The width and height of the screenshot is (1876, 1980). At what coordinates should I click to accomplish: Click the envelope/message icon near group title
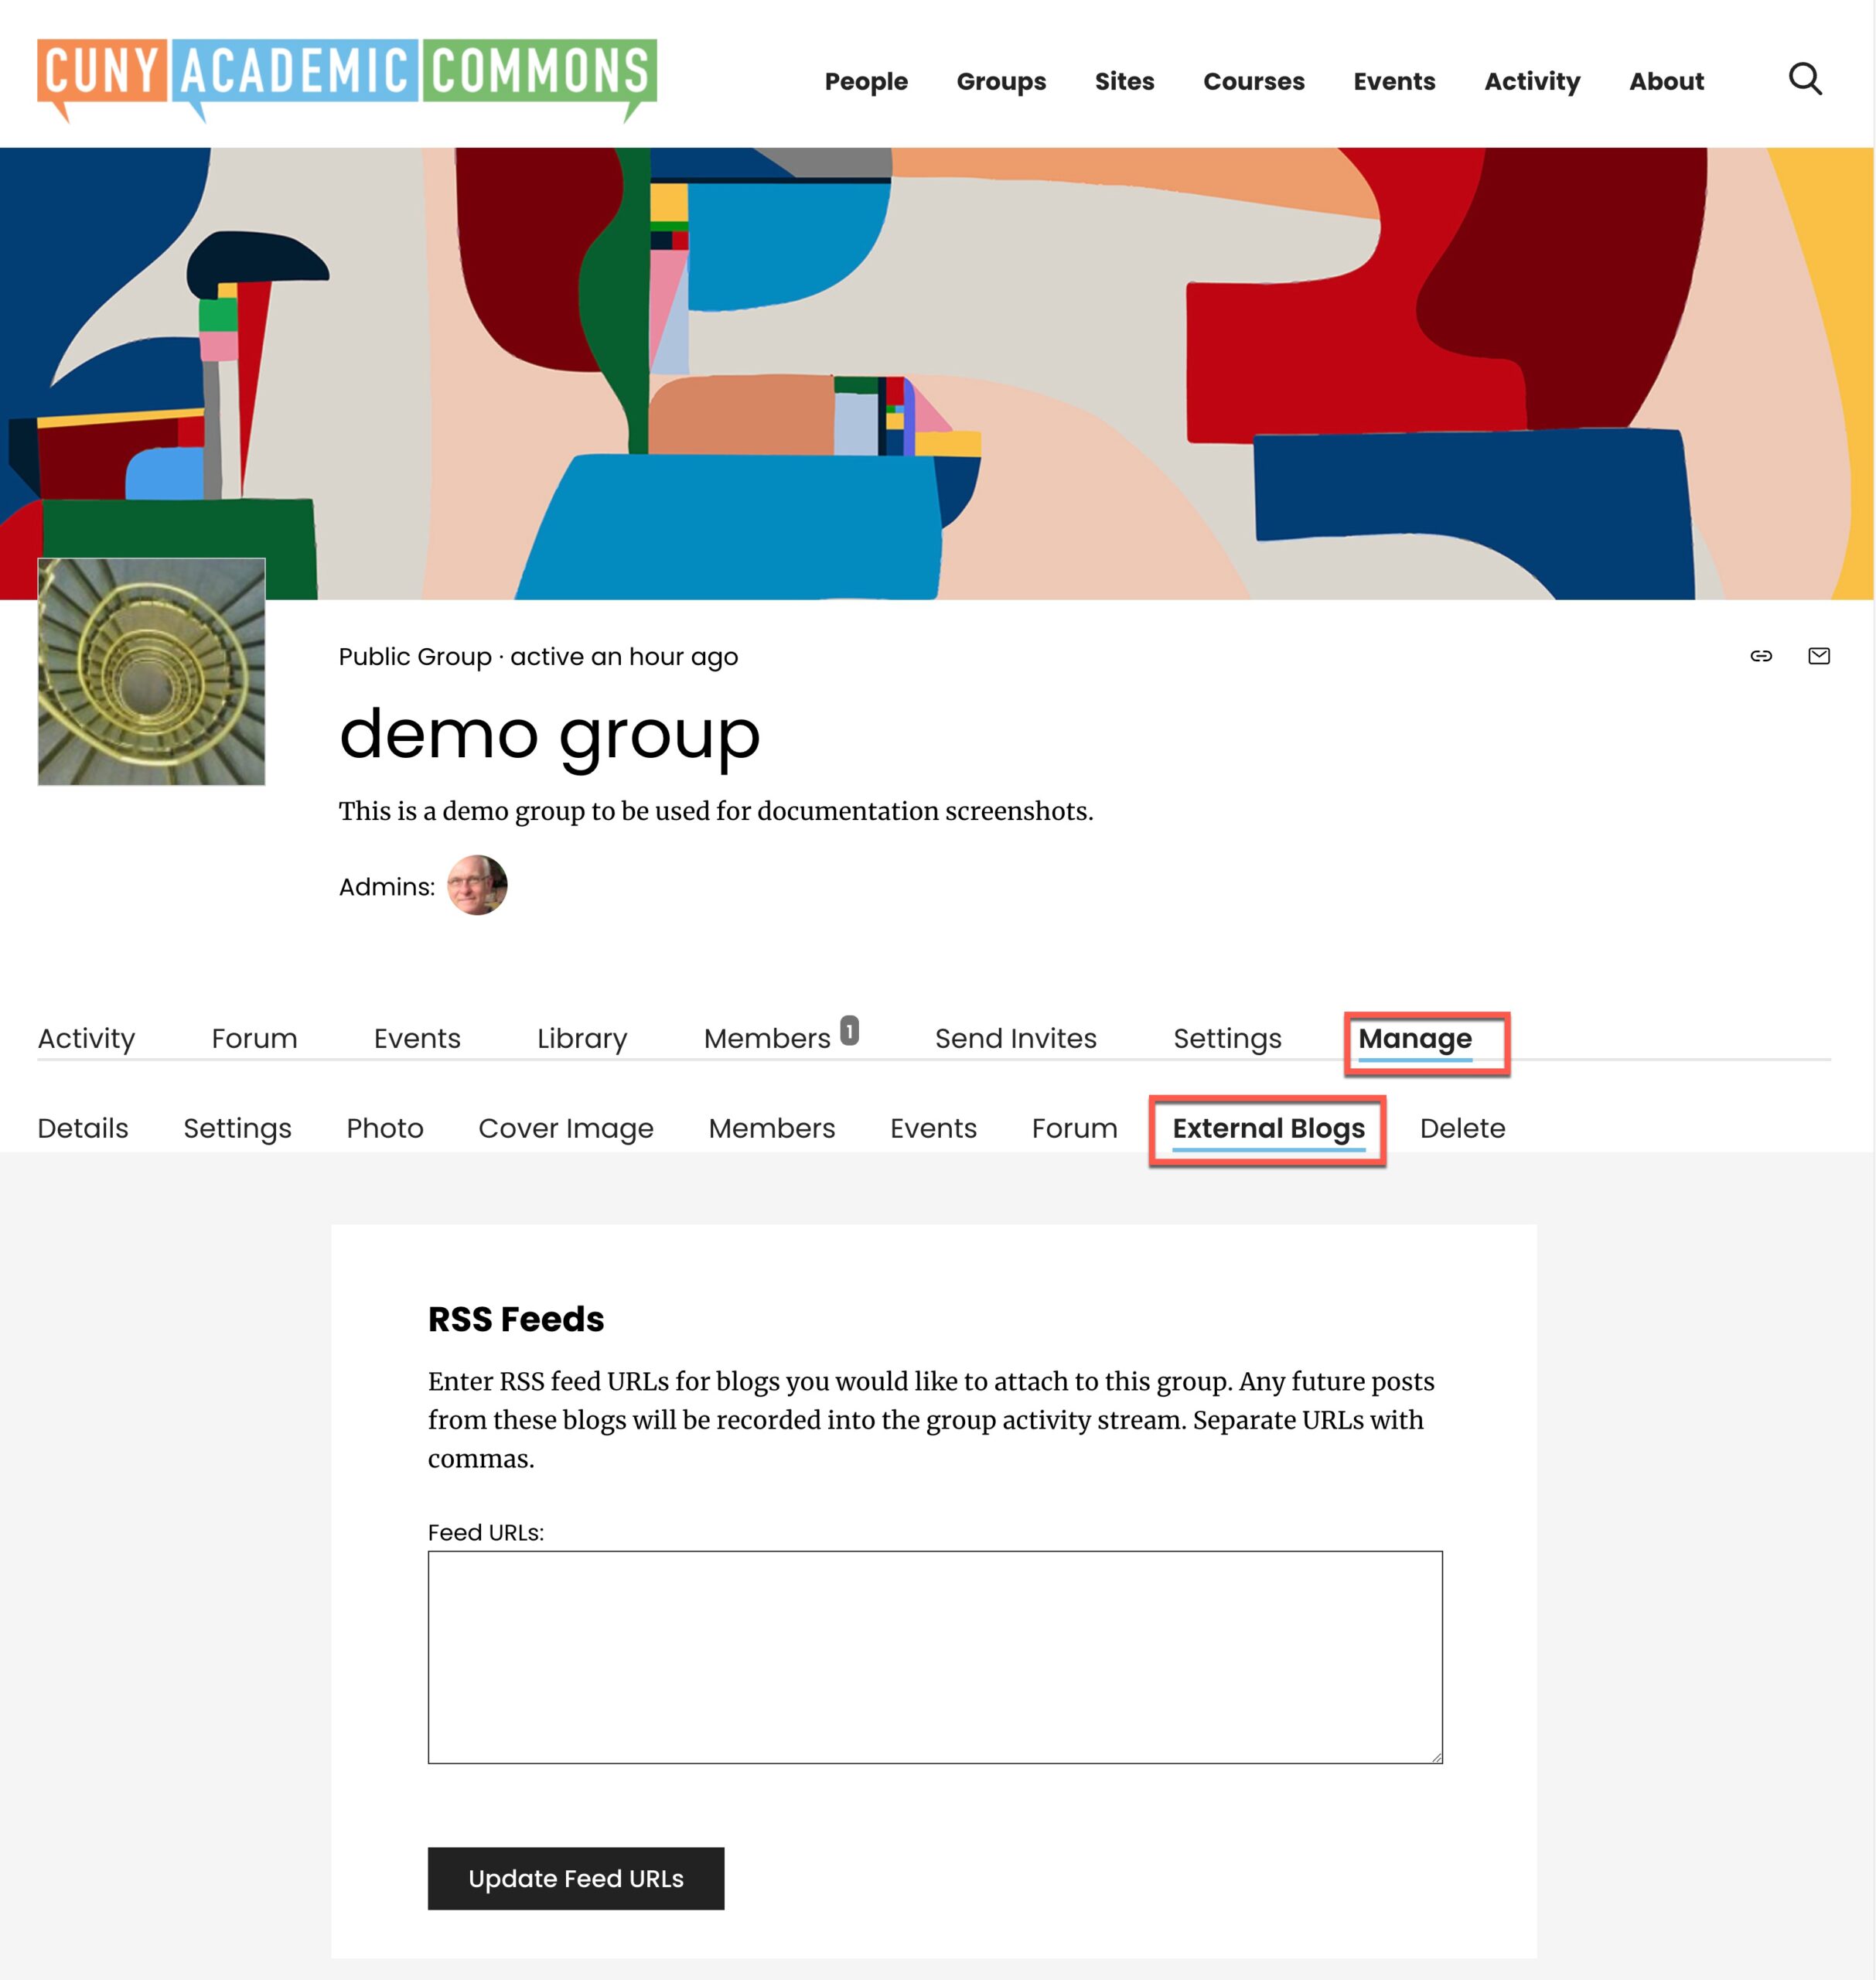(1818, 654)
